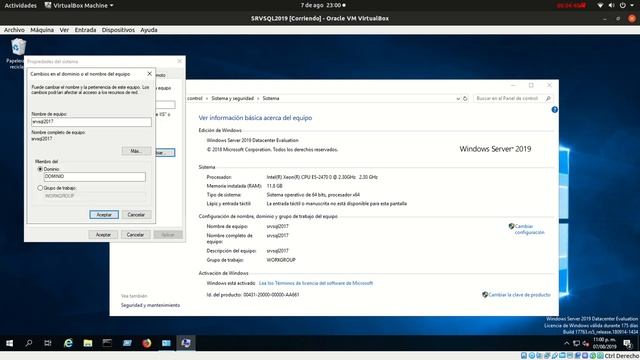Click VirtualBox audio status icon
Viewport: 640px width, 360px height.
[x=539, y=356]
